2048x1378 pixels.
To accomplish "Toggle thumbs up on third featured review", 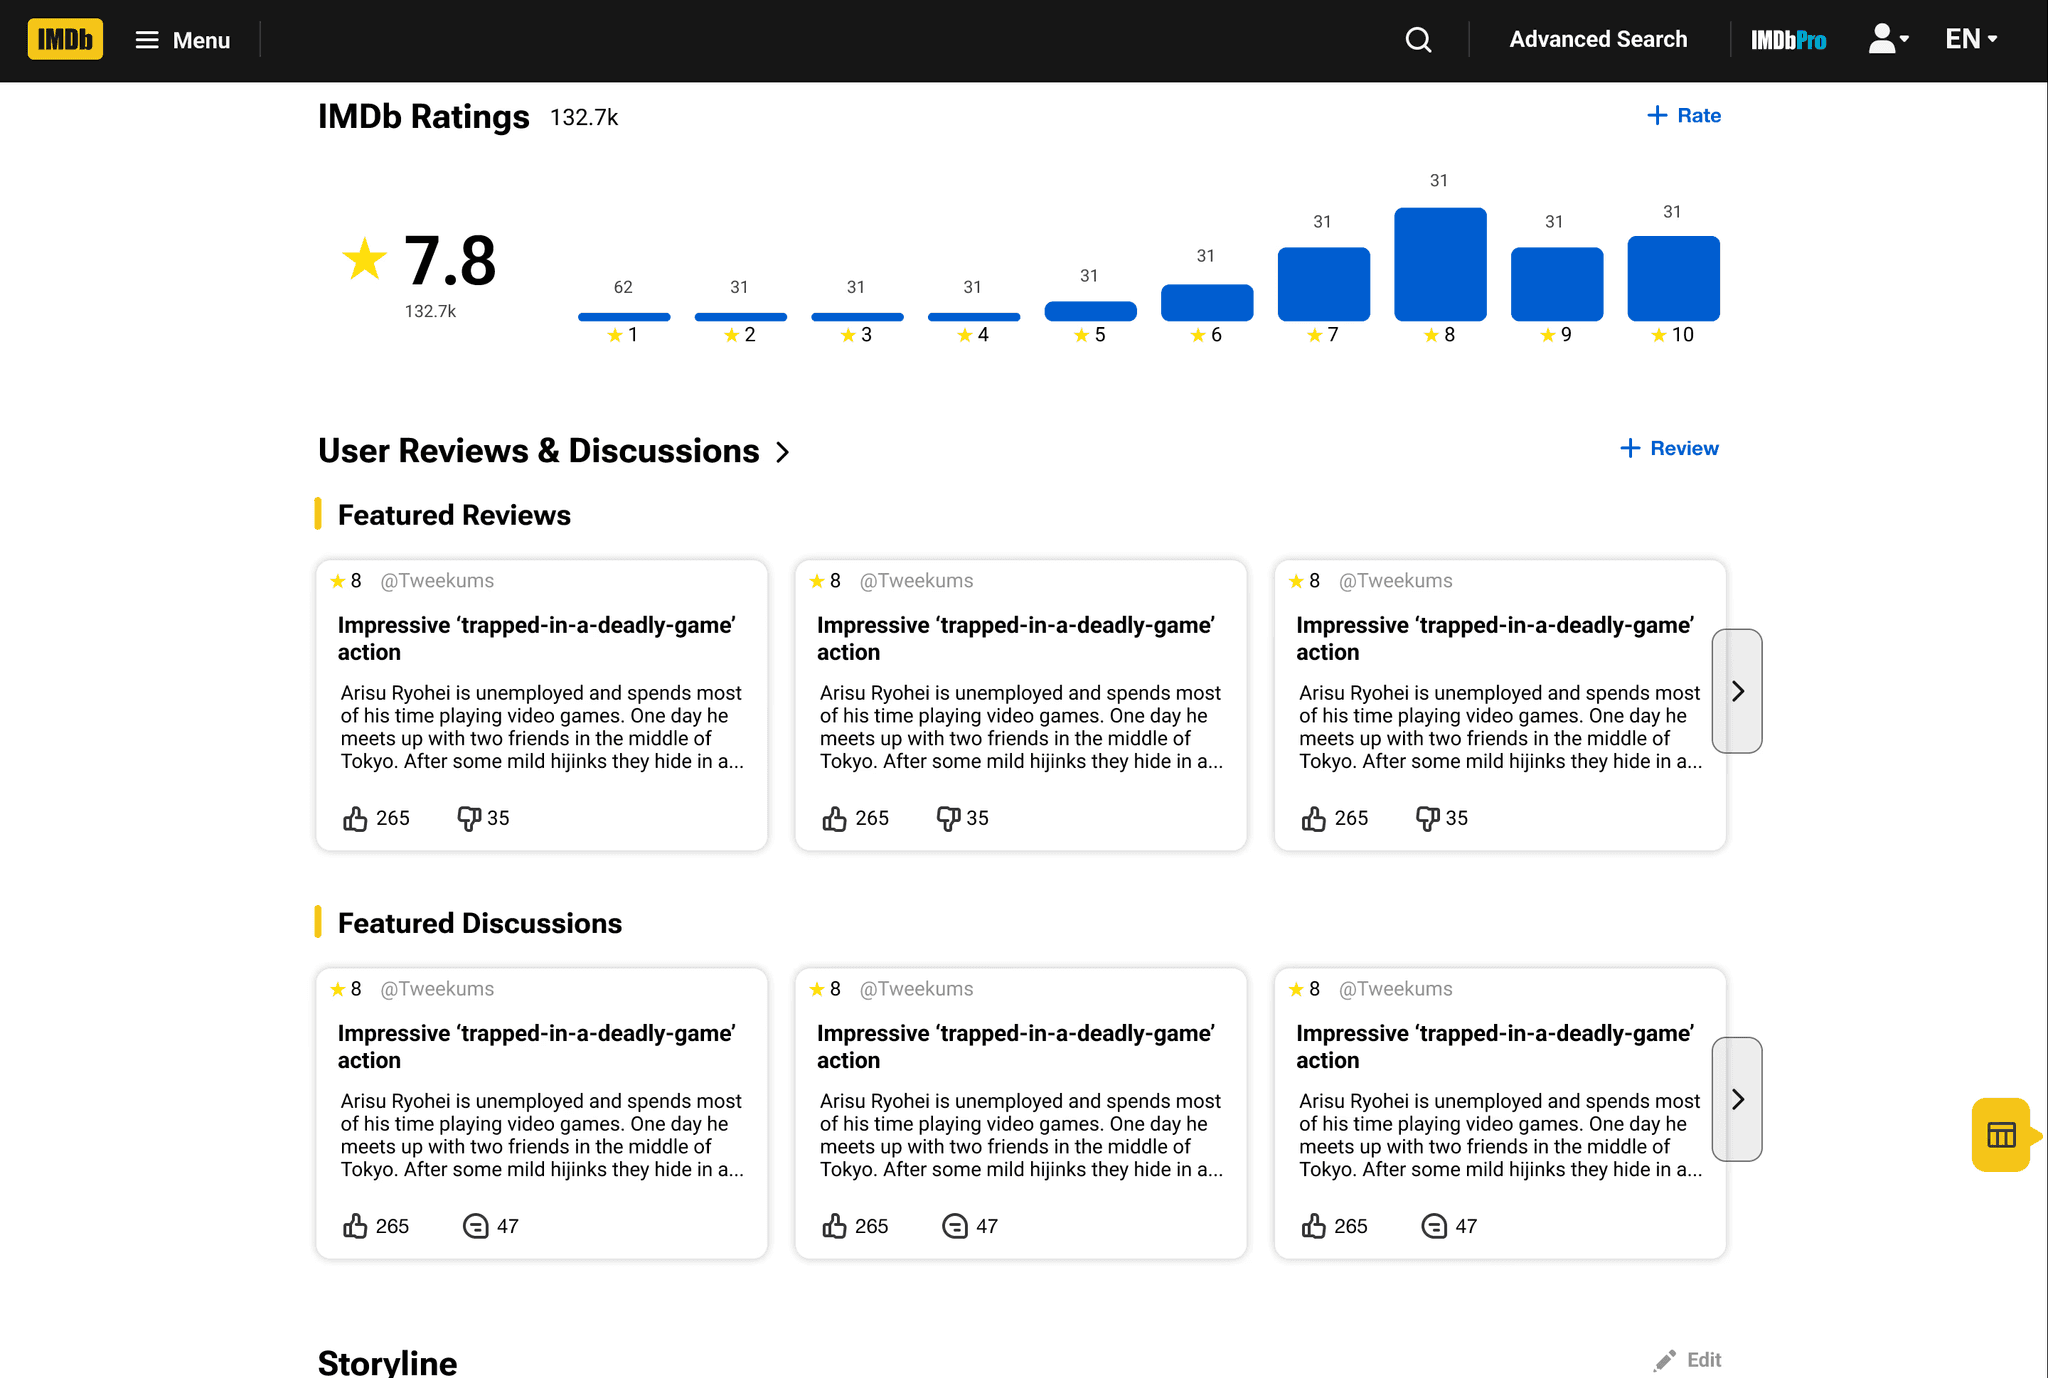I will 1313,819.
